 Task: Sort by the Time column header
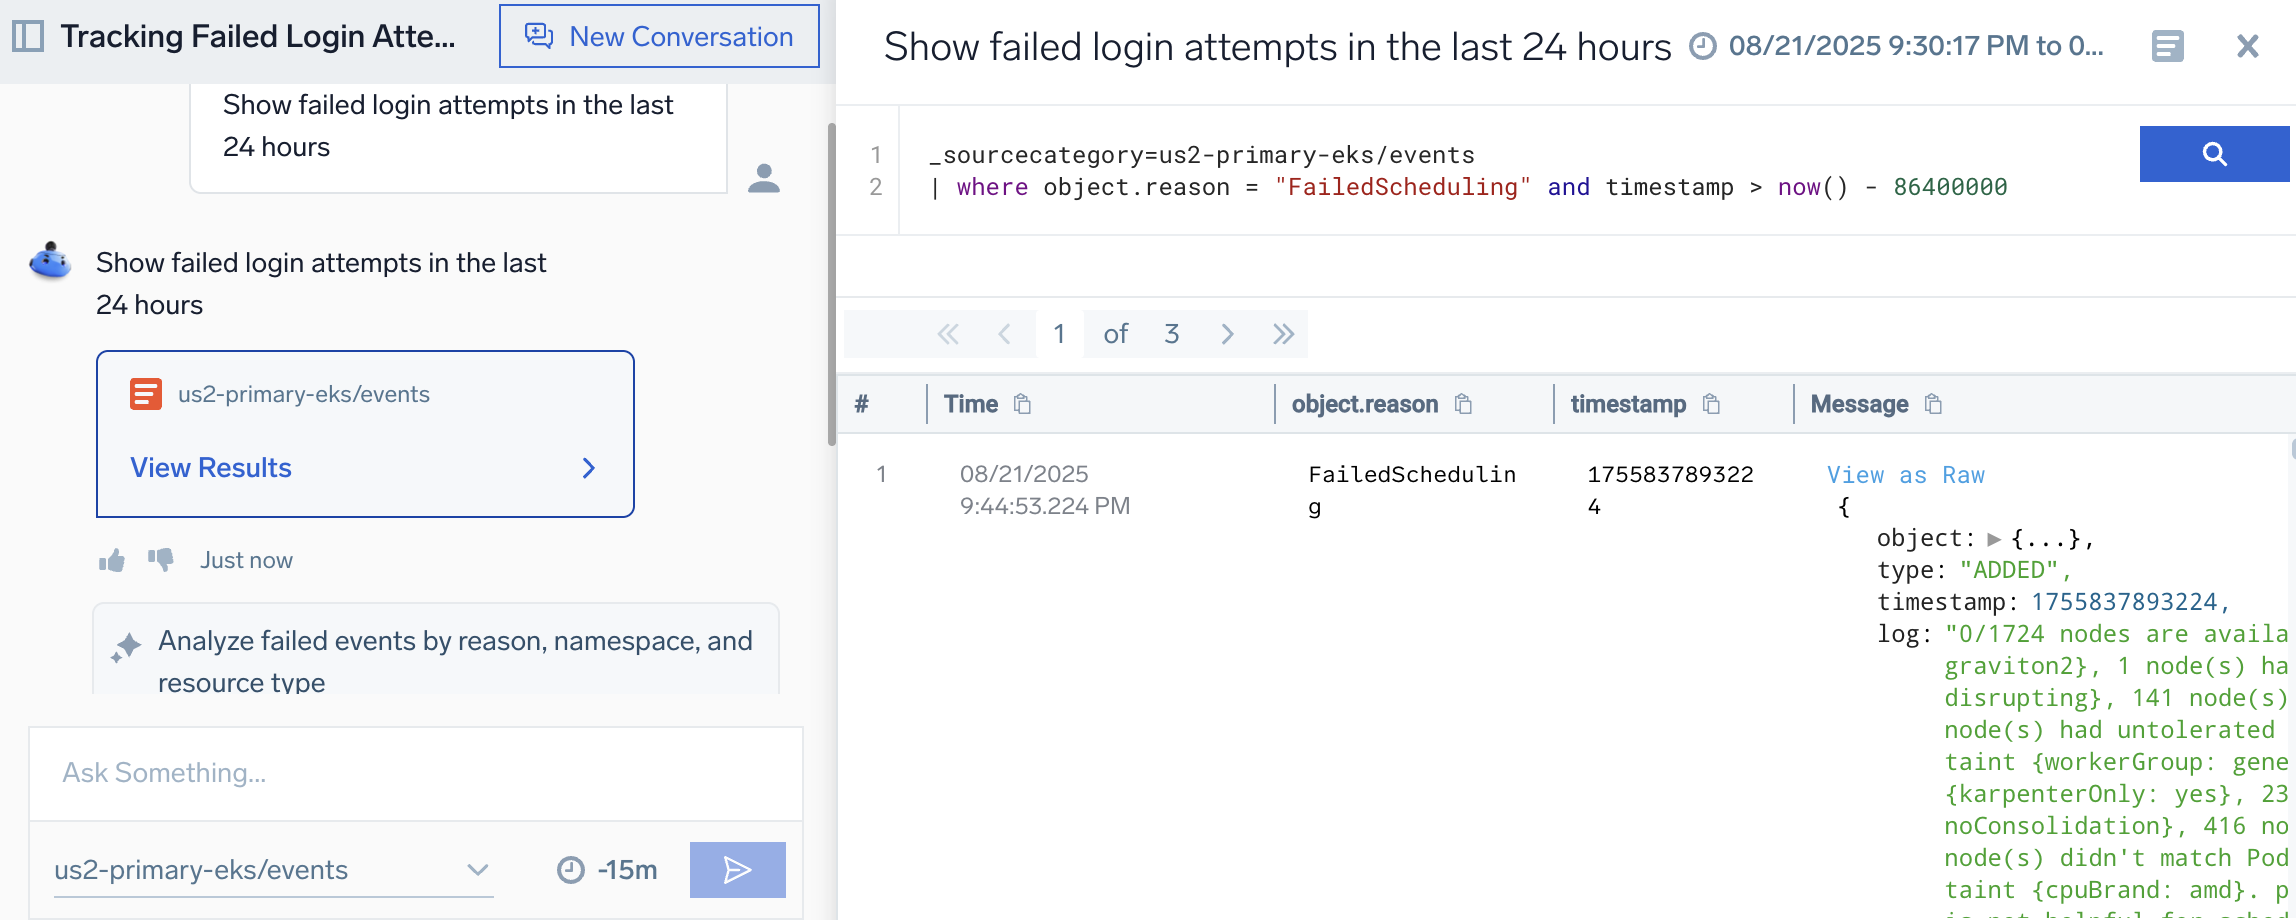pos(971,404)
